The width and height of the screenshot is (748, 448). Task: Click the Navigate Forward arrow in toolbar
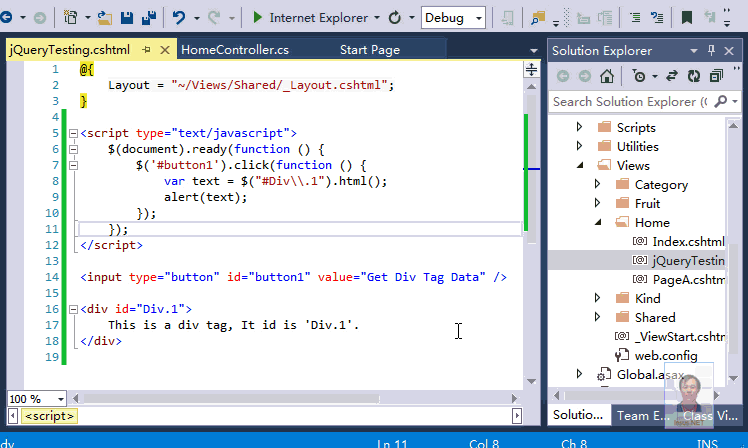click(40, 18)
